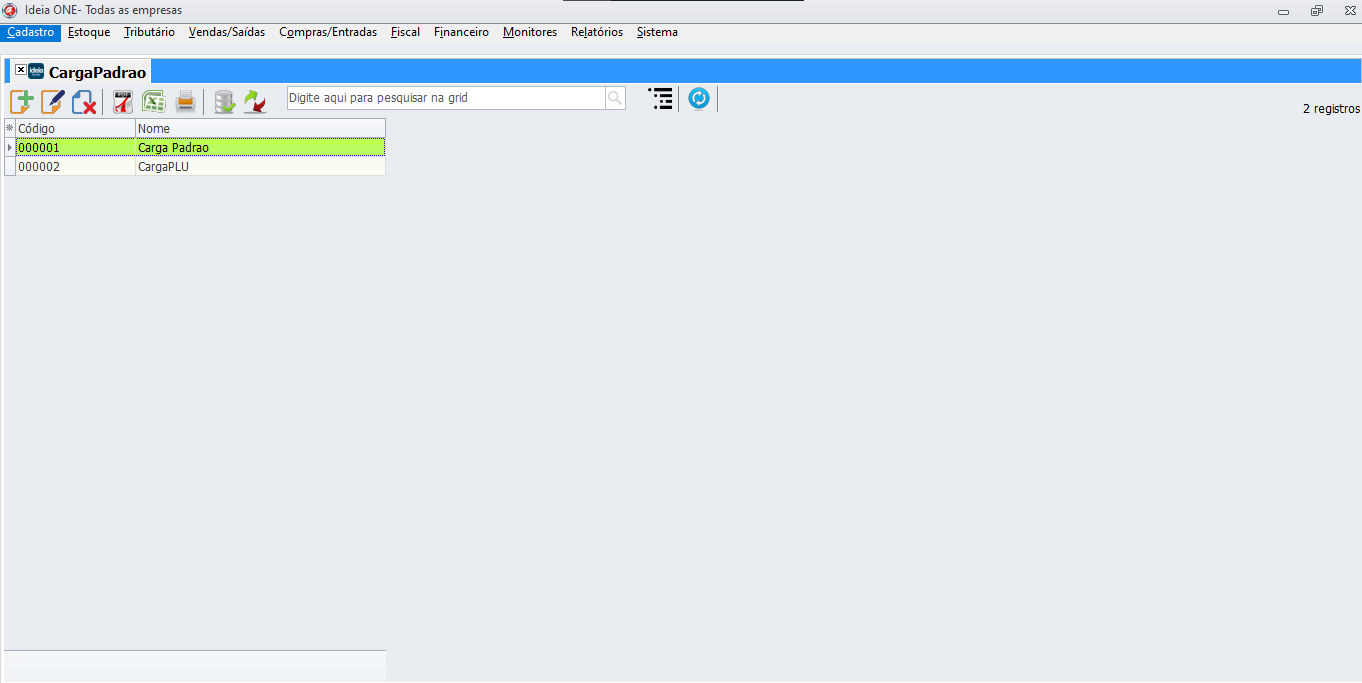Export the grid to PDF
1362x683 pixels.
[x=123, y=101]
